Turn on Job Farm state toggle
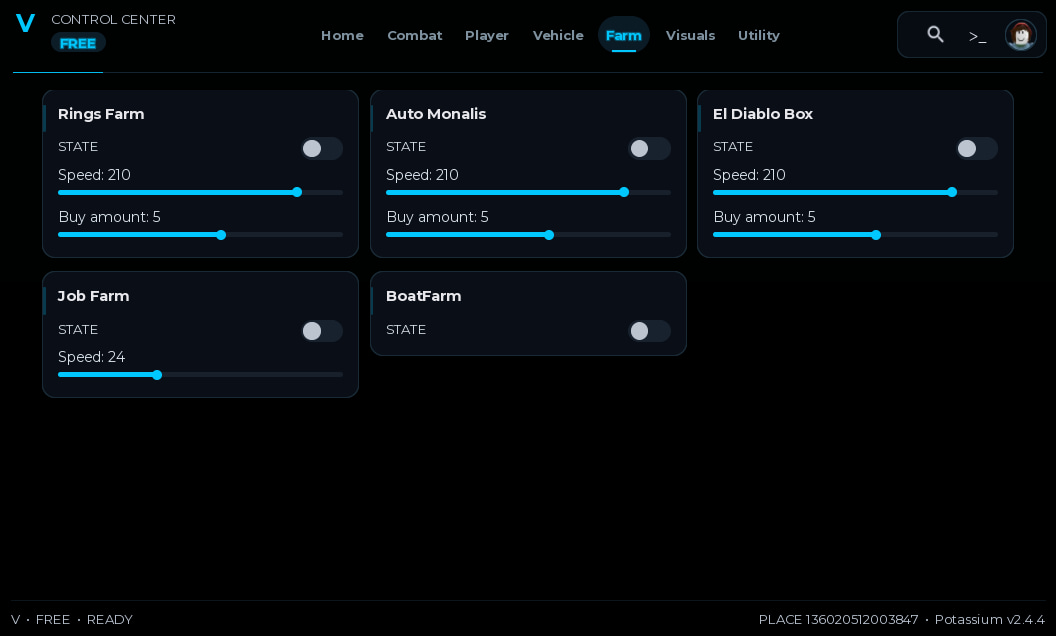 (x=322, y=331)
